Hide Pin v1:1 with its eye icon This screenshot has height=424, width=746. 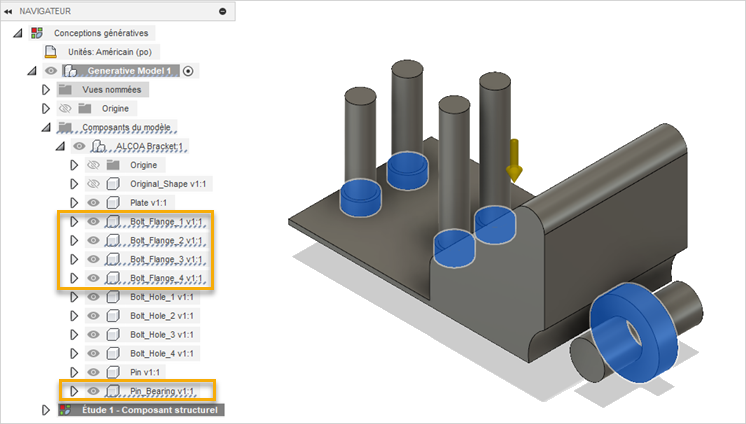(94, 372)
